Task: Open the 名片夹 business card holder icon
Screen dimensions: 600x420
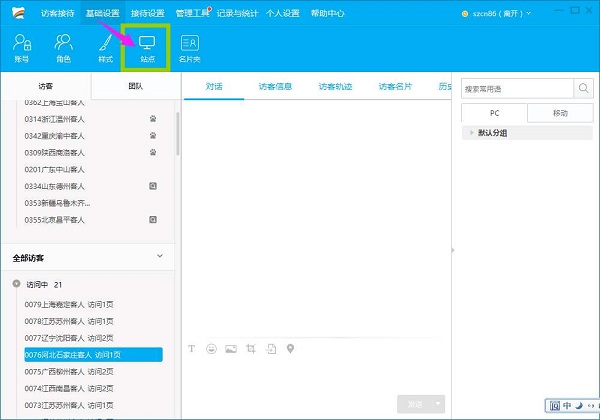Action: pos(189,48)
